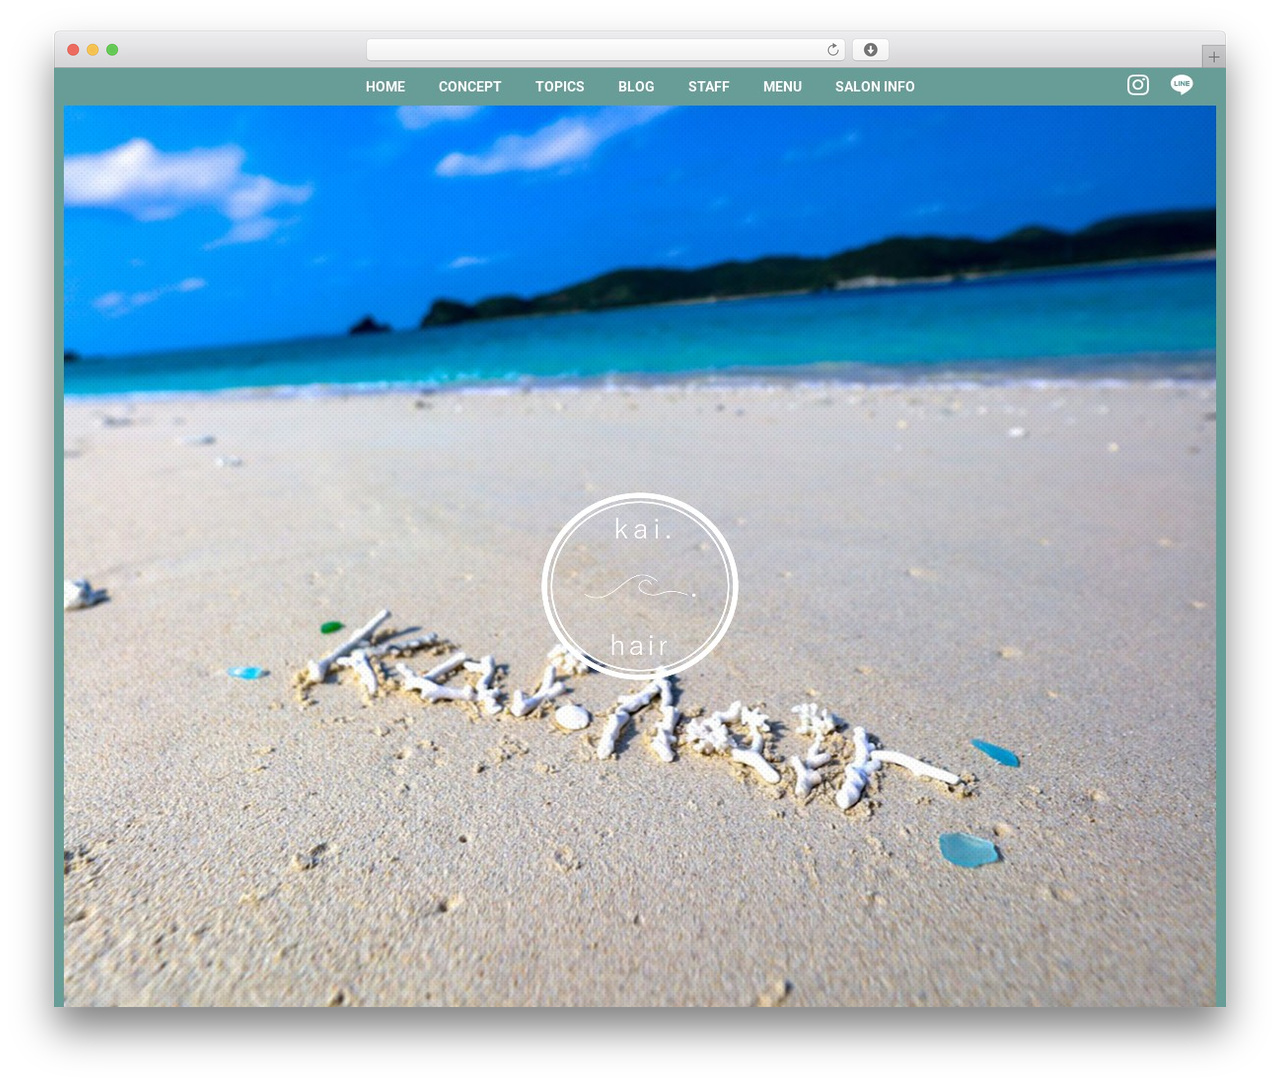Viewport: 1280px width, 1084px height.
Task: Open the Instagram icon link
Action: (x=1138, y=85)
